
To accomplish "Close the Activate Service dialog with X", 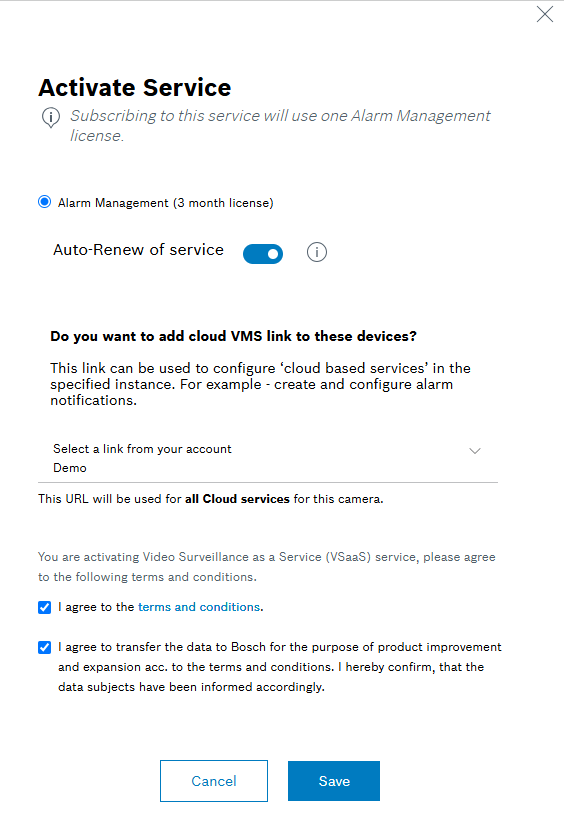I will pos(544,14).
